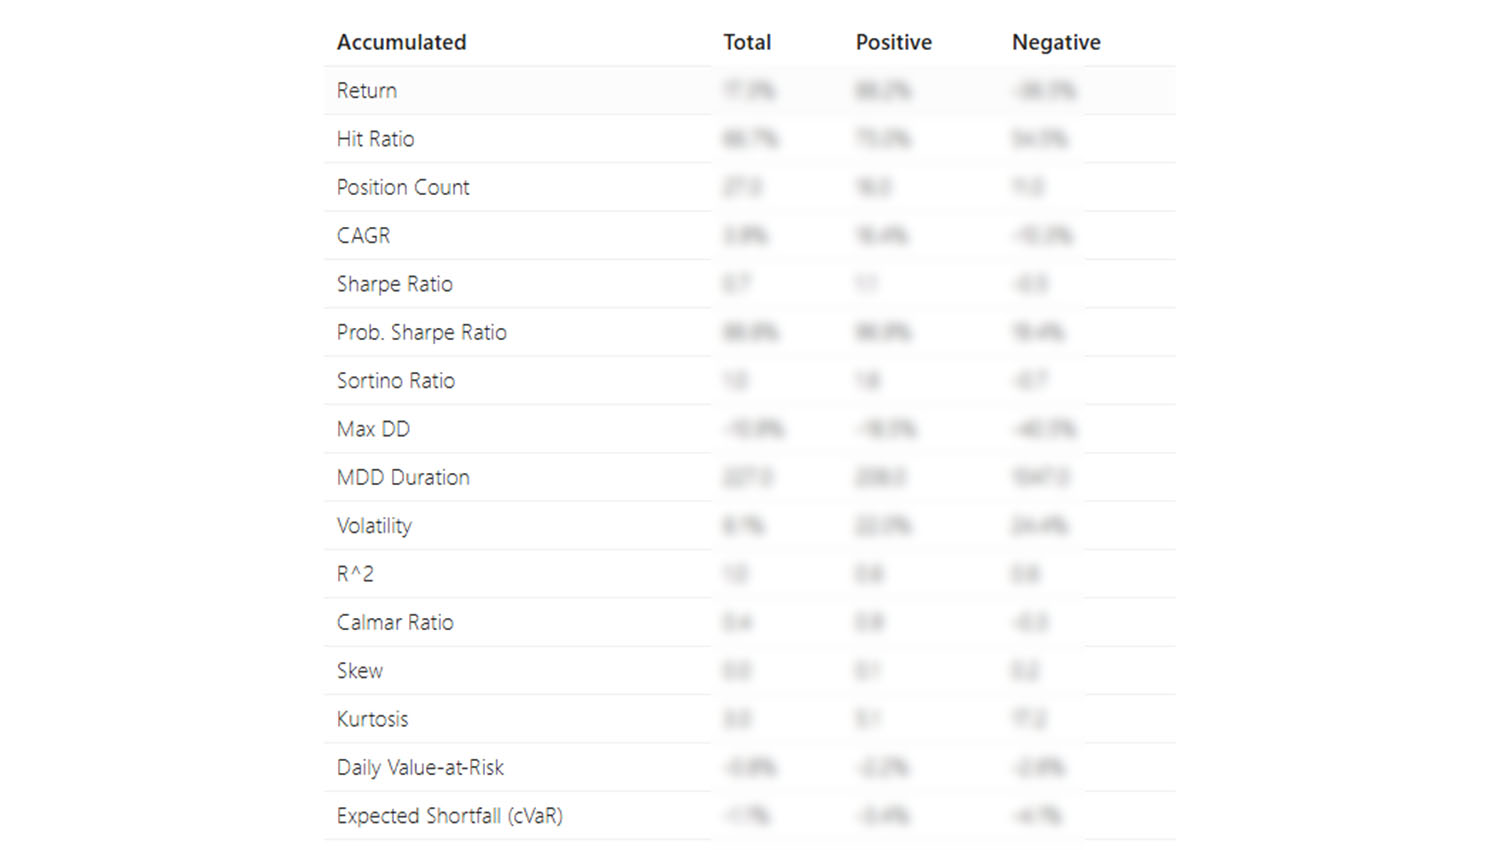Image resolution: width=1500 pixels, height=850 pixels.
Task: Click the Sortino Ratio row label
Action: tap(395, 381)
